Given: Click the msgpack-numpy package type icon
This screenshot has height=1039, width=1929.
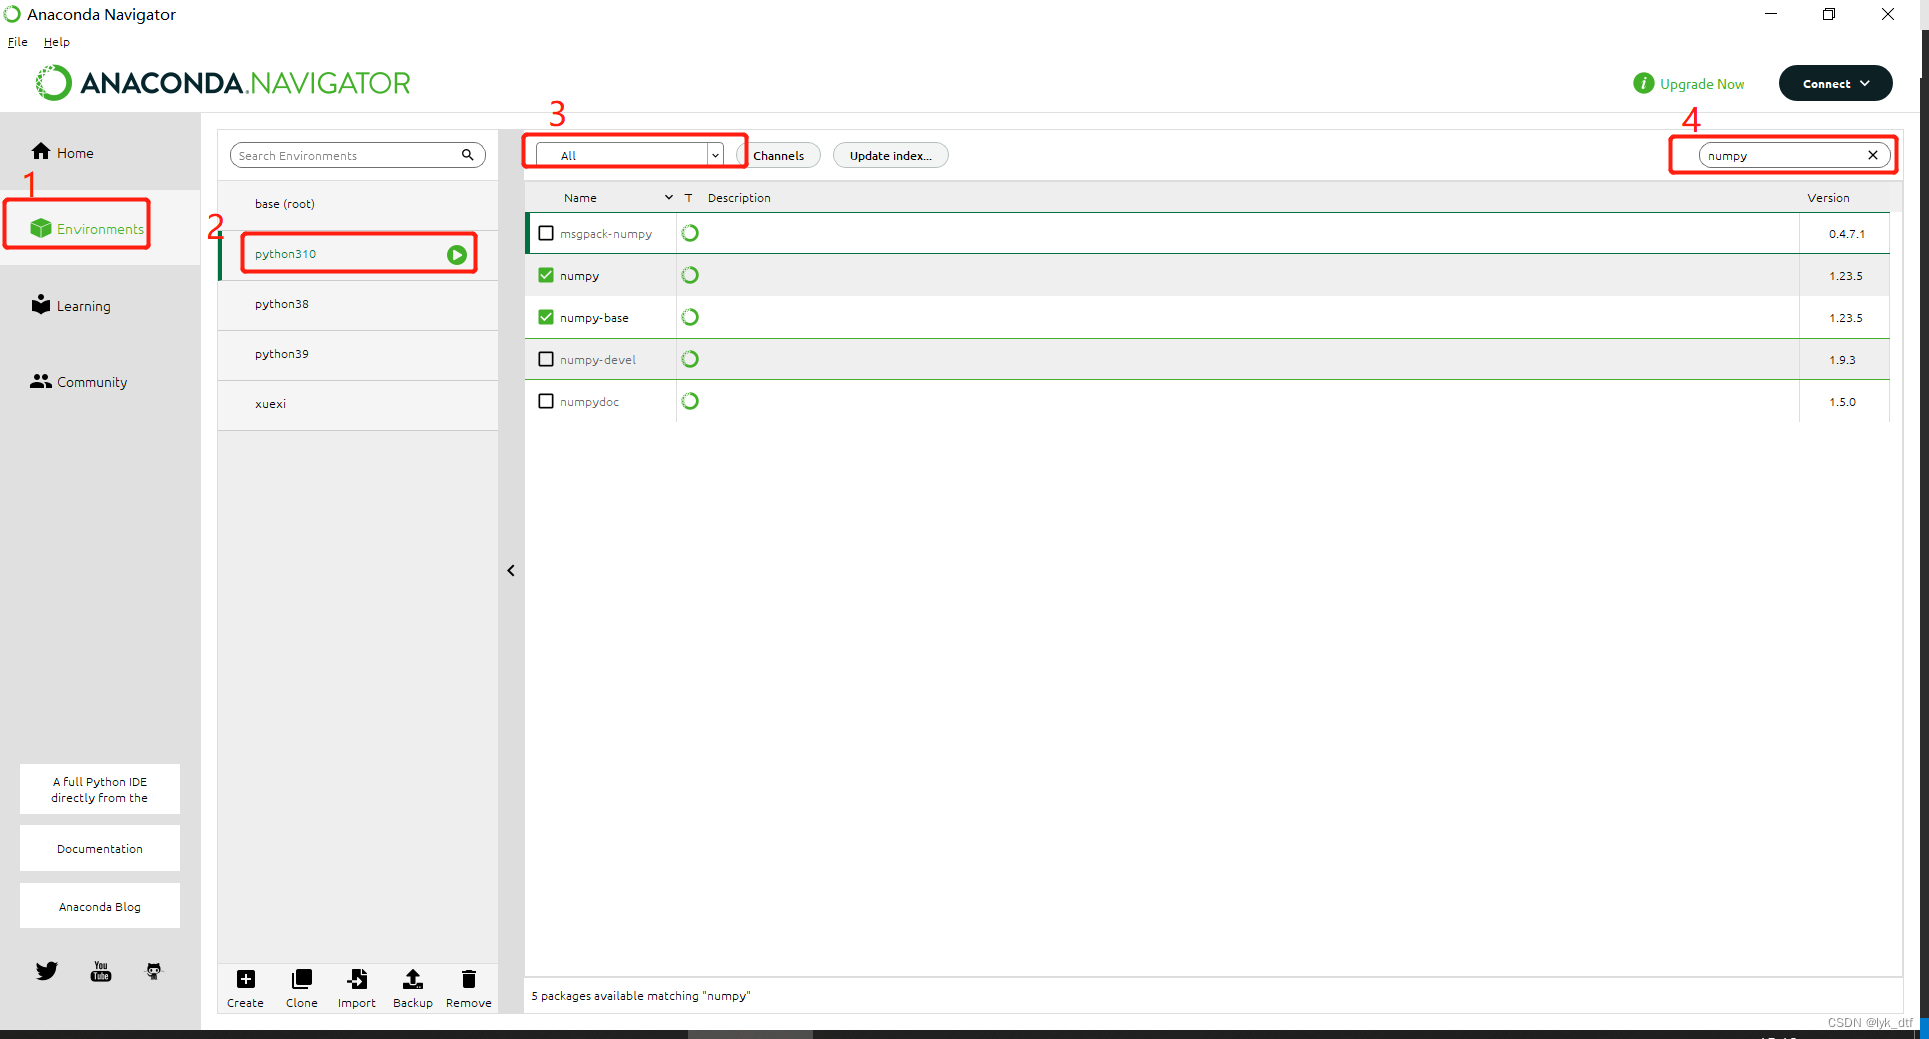Looking at the screenshot, I should click(x=690, y=233).
